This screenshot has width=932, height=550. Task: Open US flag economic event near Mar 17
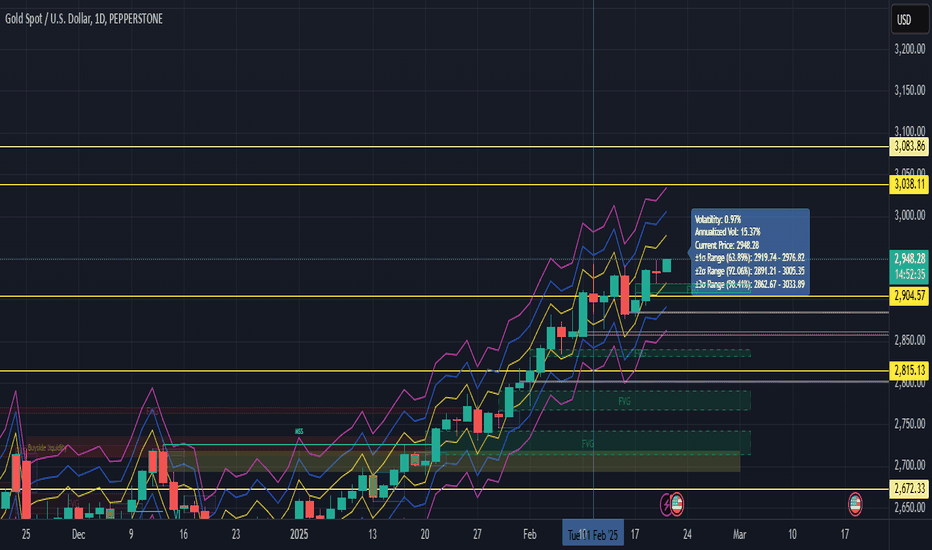pyautogui.click(x=855, y=504)
